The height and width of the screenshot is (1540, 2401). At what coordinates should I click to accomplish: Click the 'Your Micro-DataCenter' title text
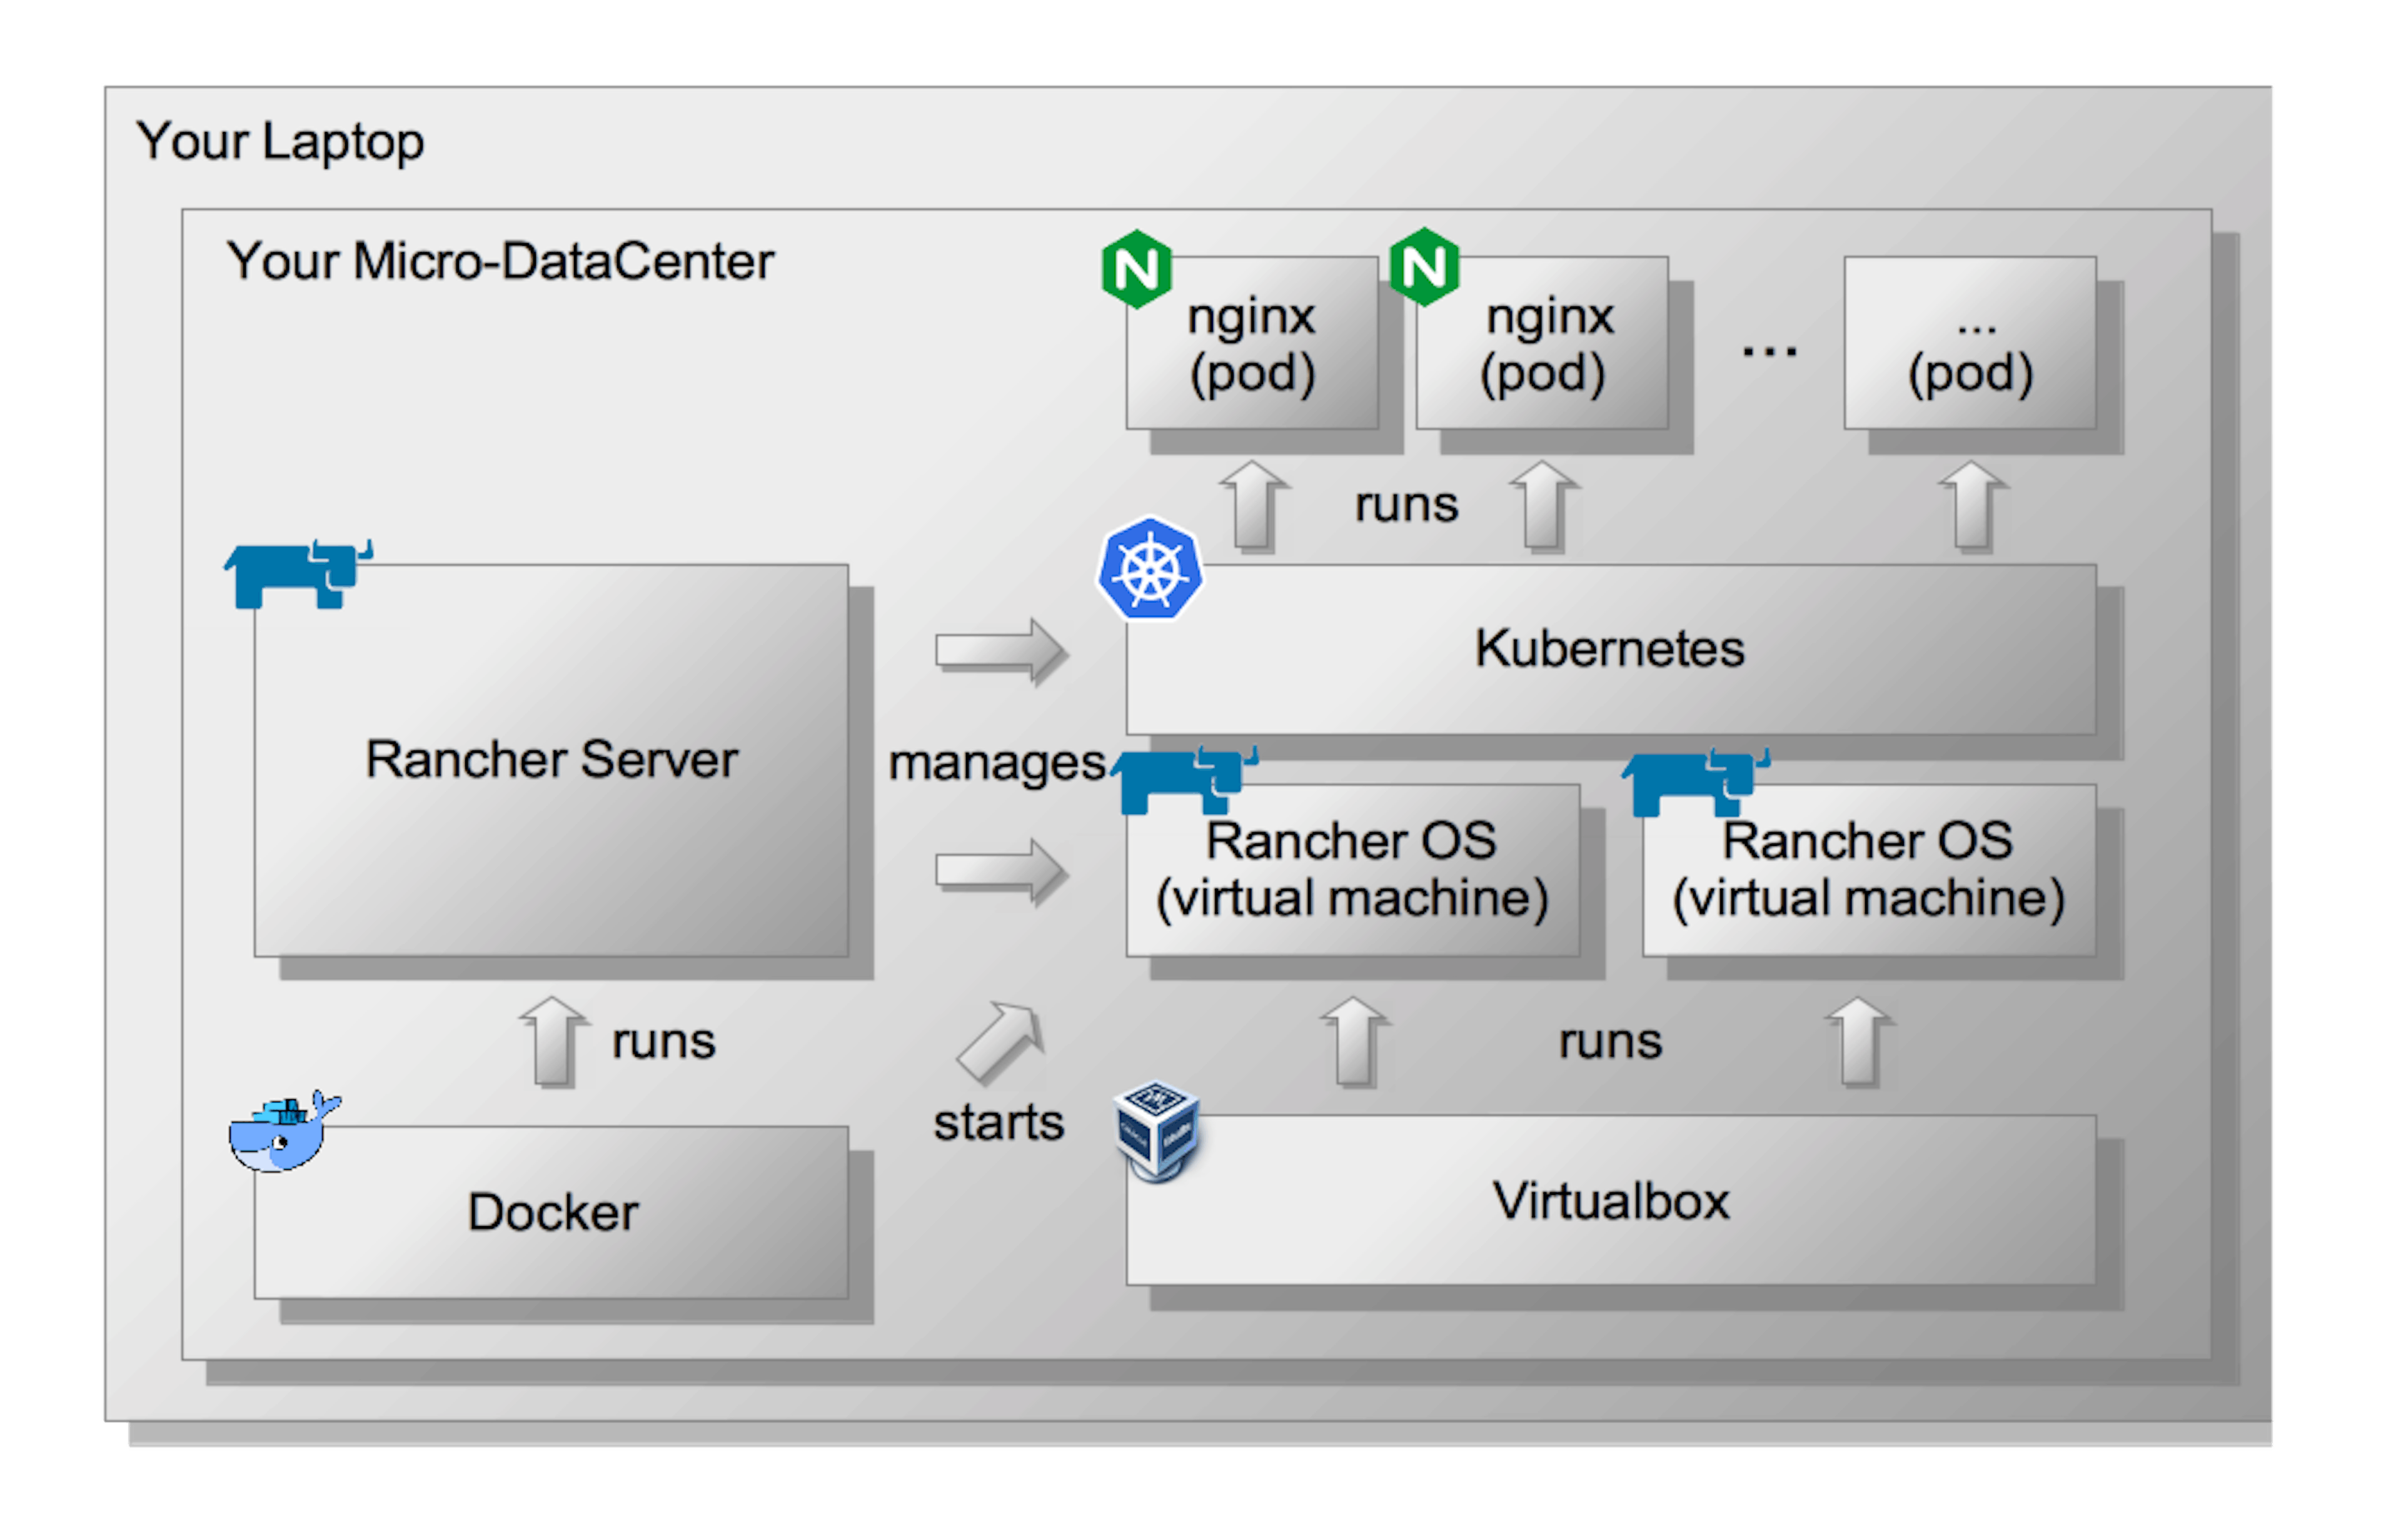pyautogui.click(x=500, y=262)
